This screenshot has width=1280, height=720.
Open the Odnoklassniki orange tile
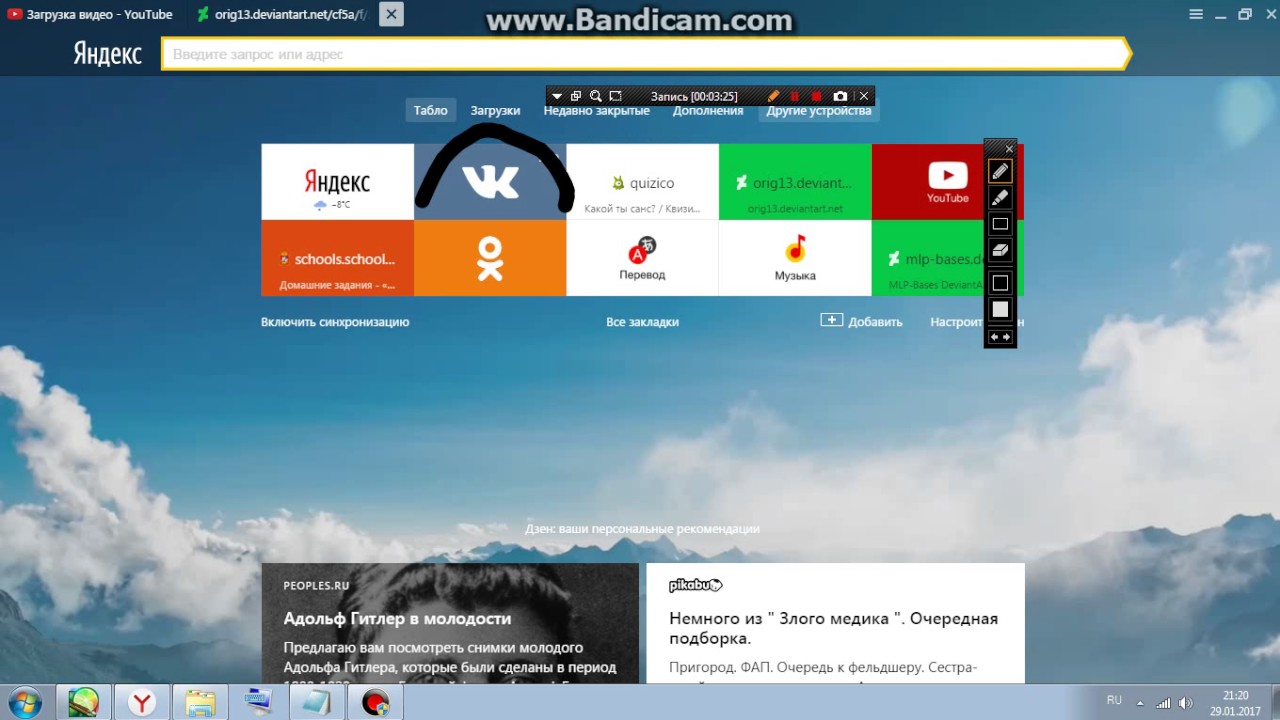click(490, 258)
